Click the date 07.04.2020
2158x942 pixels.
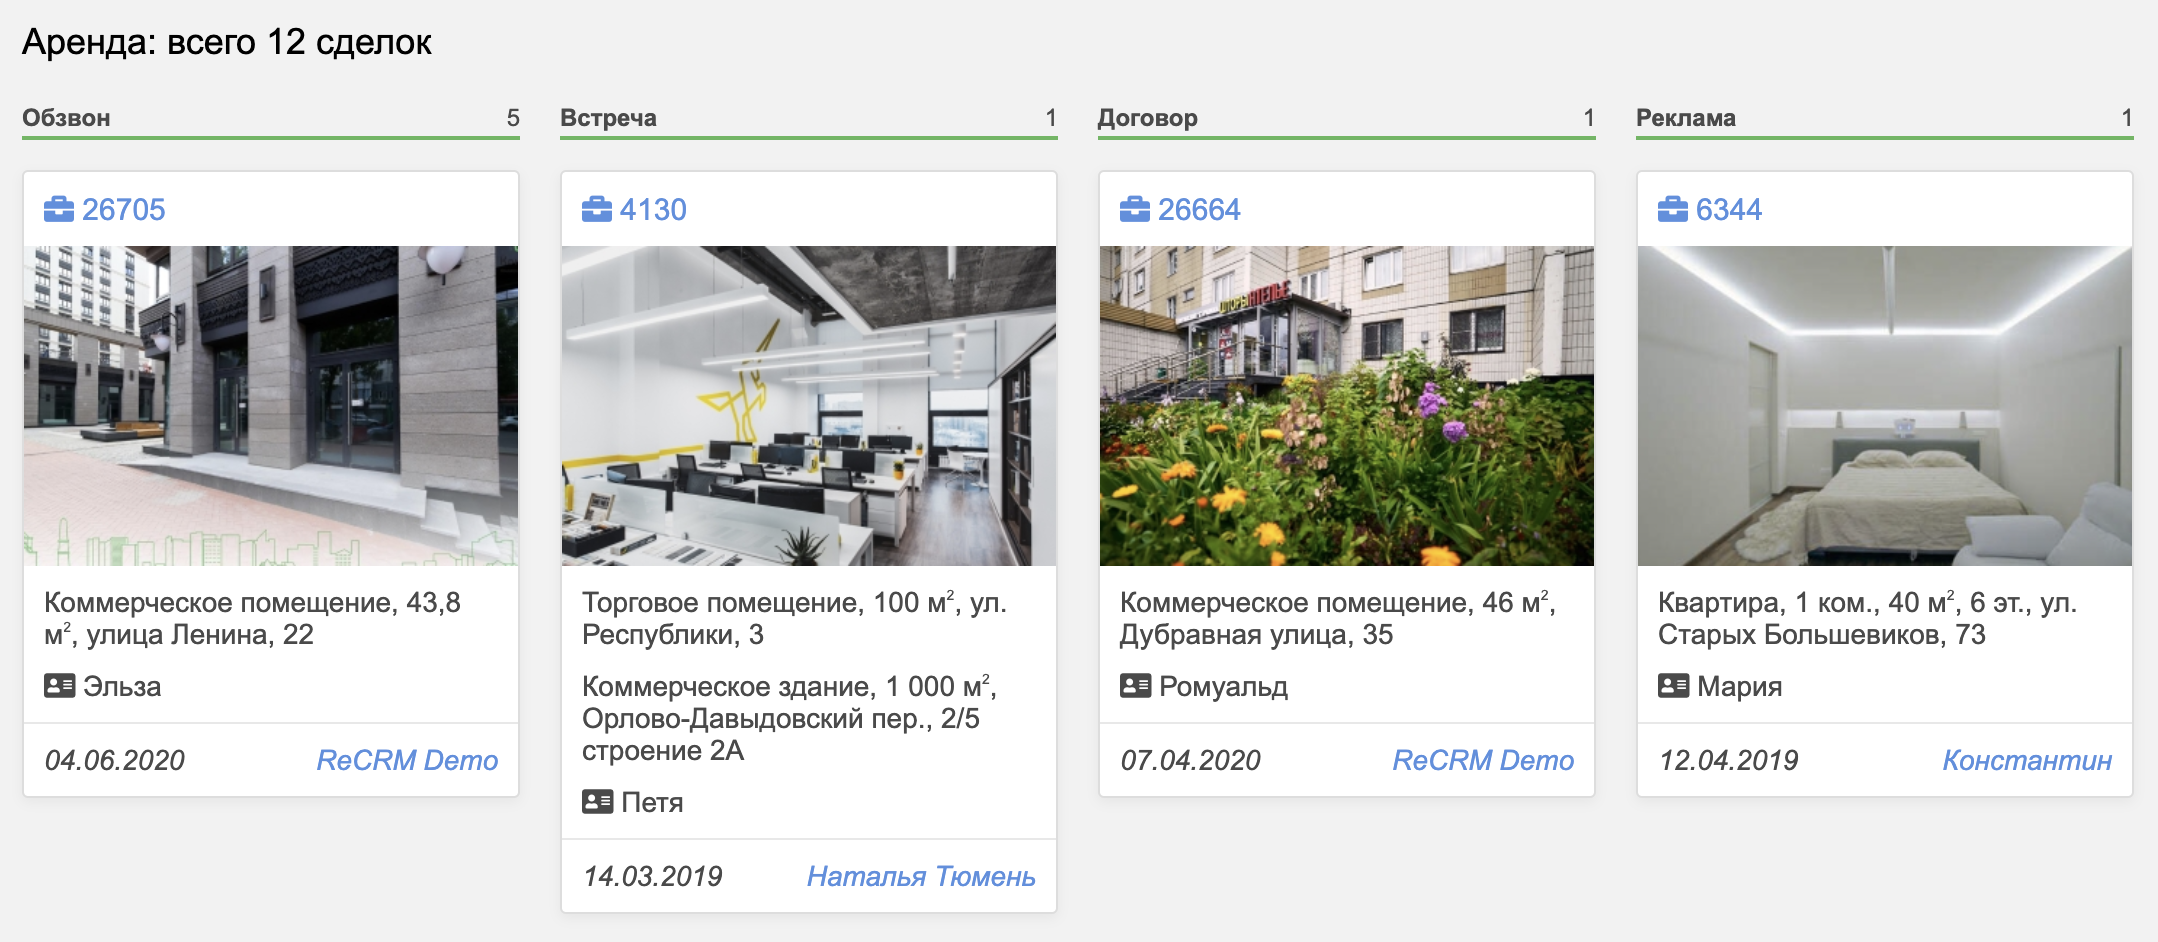[1190, 760]
